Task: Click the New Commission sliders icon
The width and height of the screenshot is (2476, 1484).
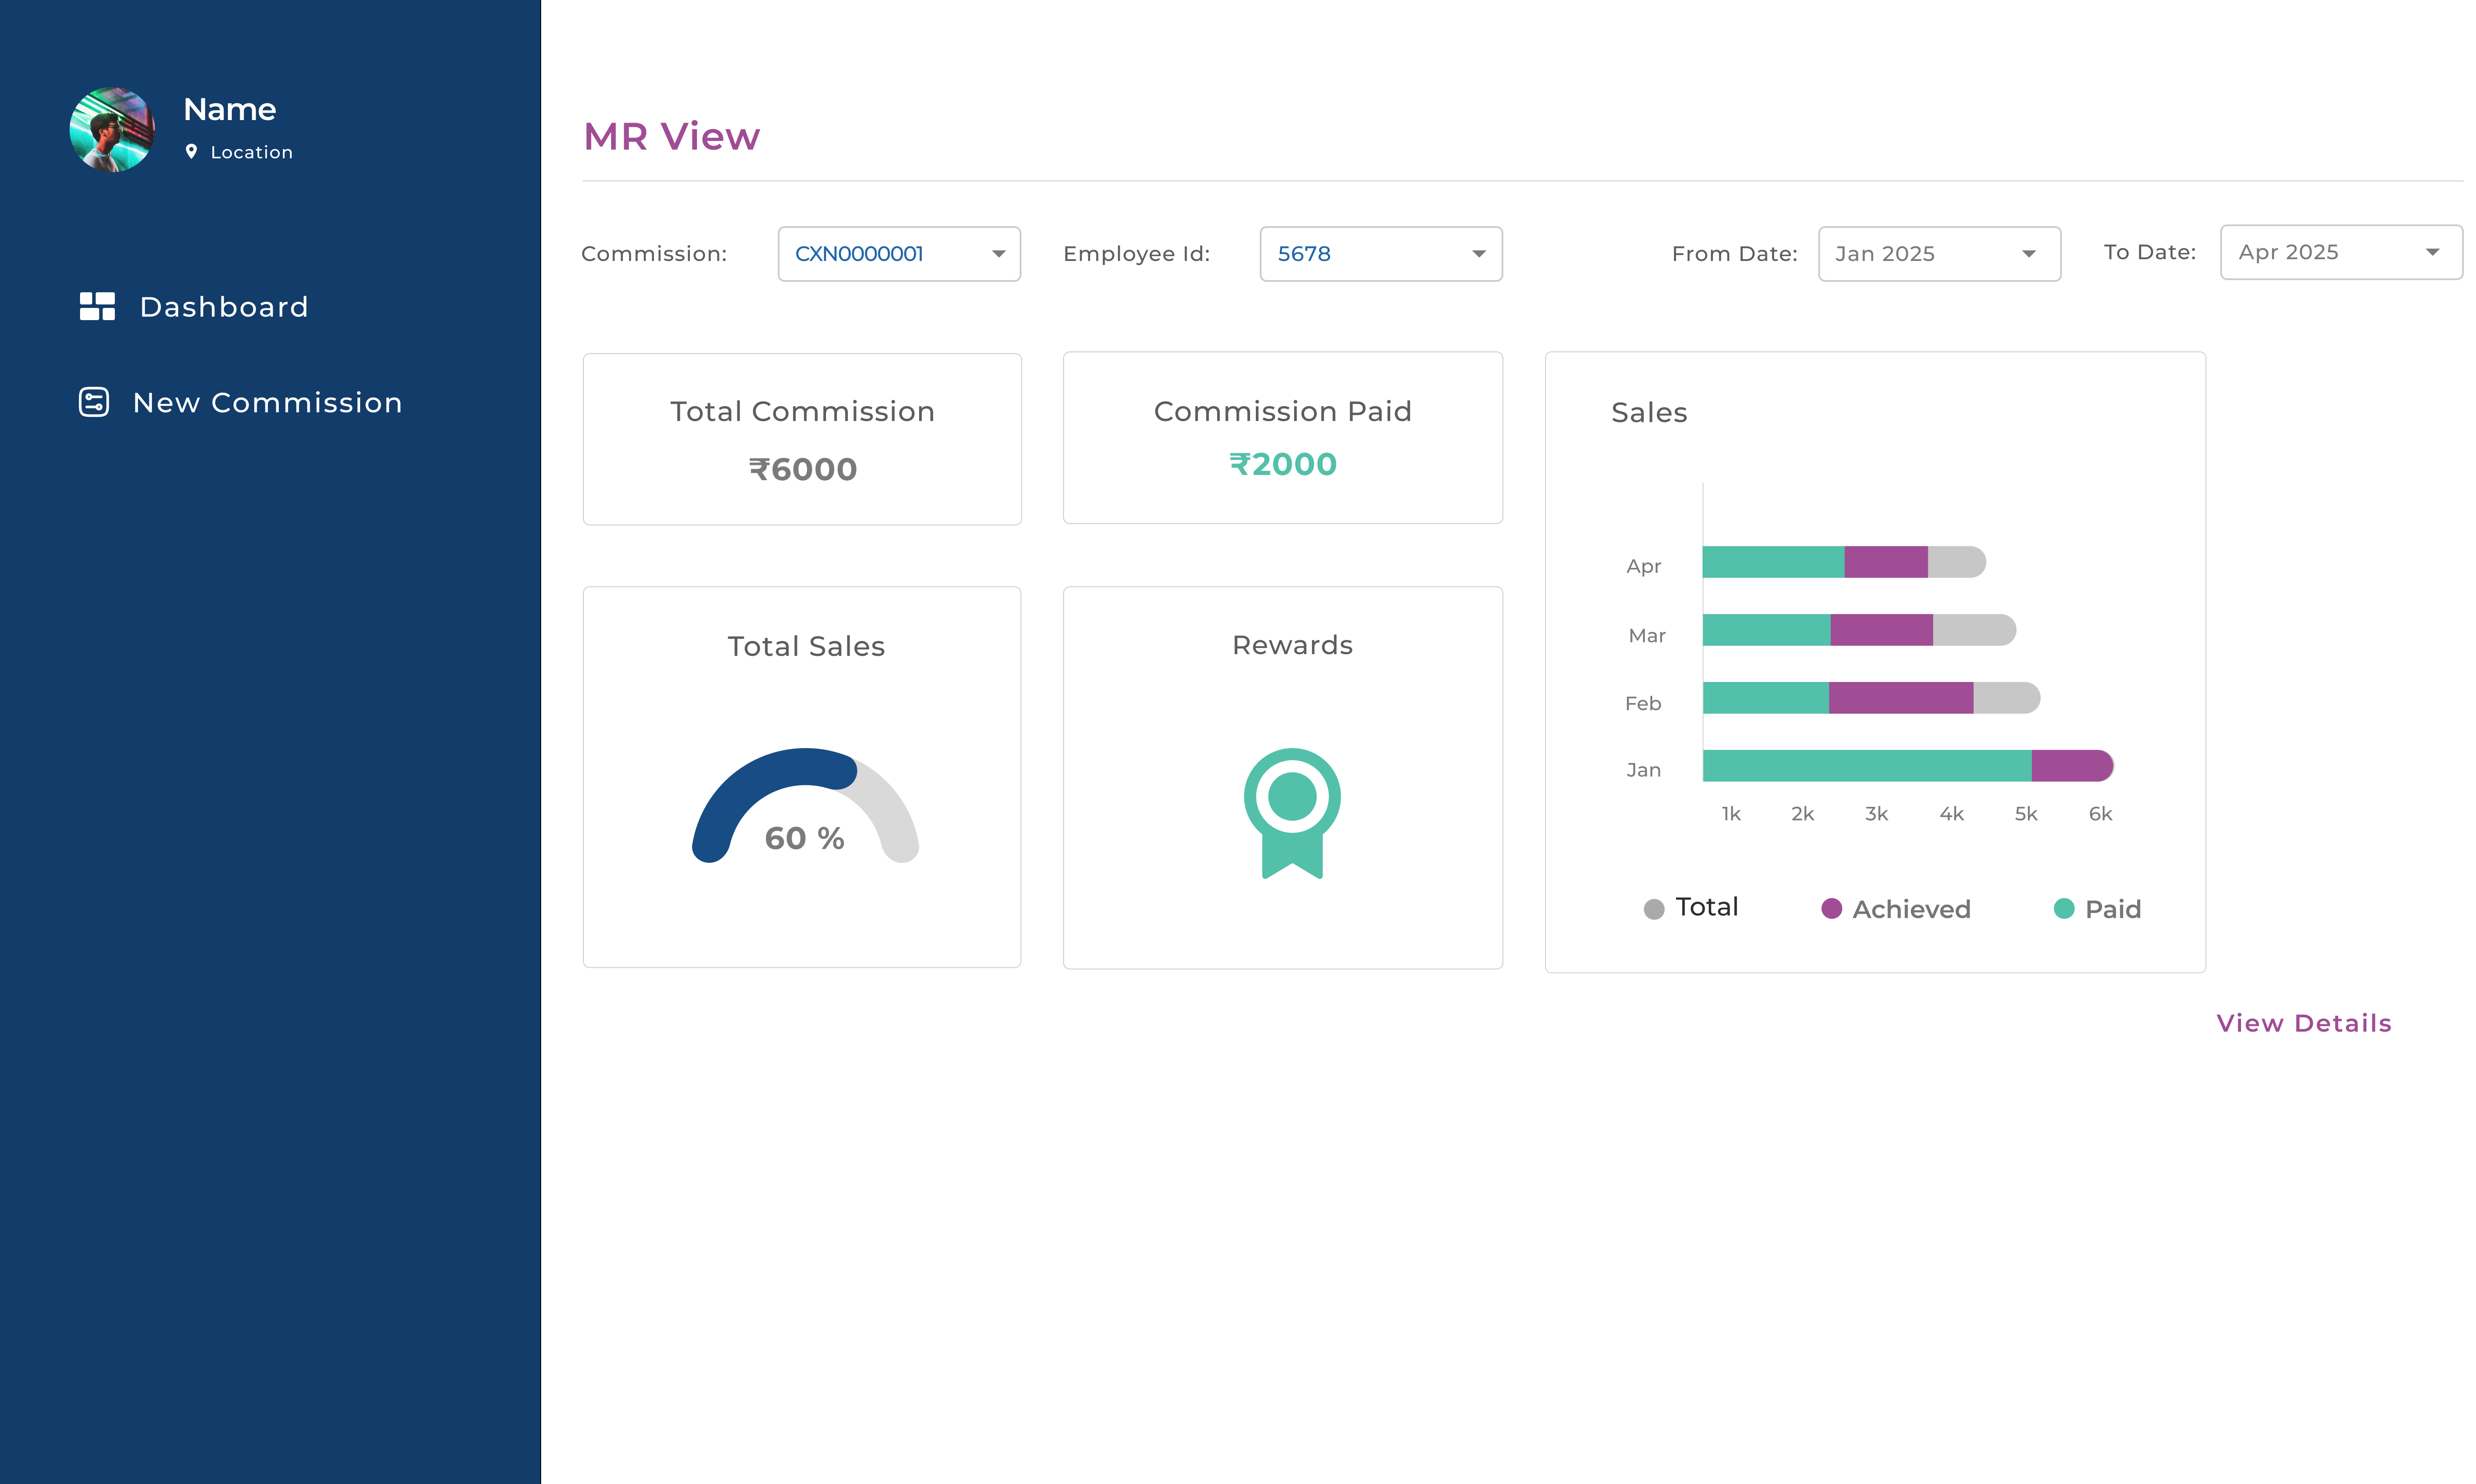Action: (x=94, y=402)
